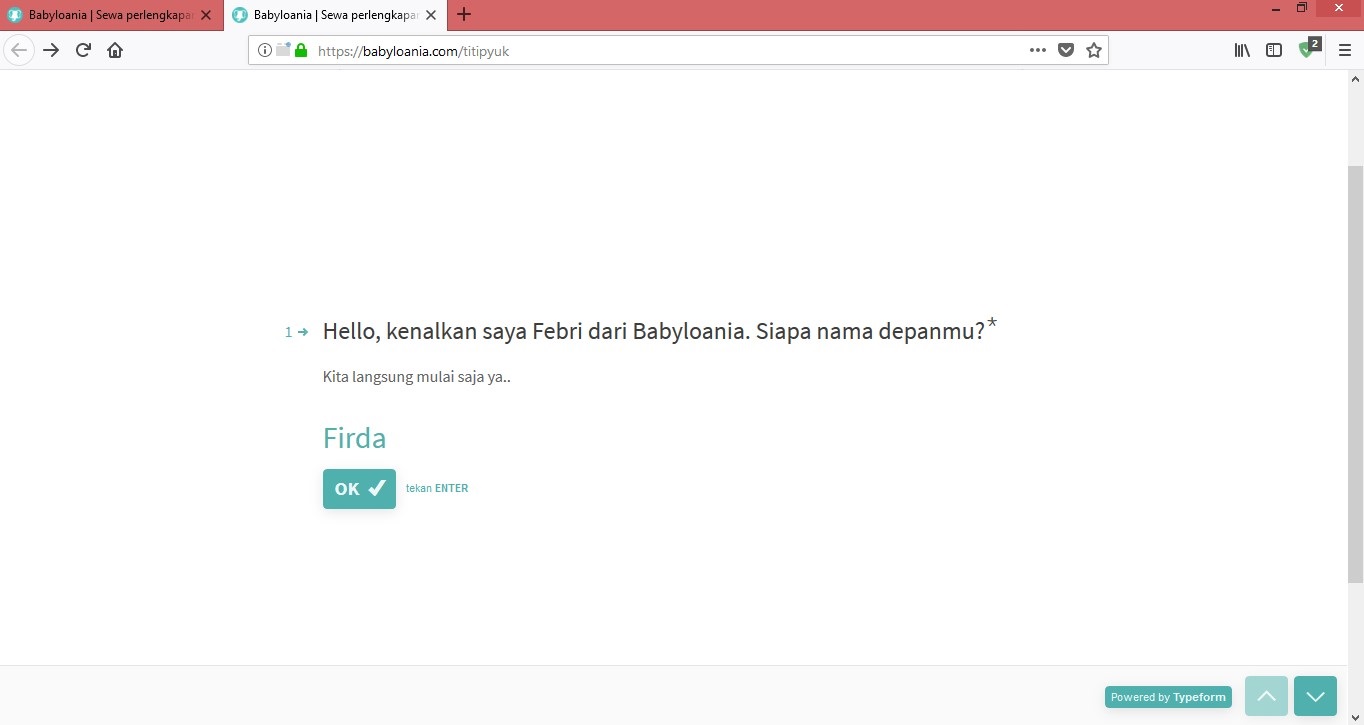This screenshot has height=725, width=1364.
Task: Go to previous question with up chevron
Action: coord(1266,697)
